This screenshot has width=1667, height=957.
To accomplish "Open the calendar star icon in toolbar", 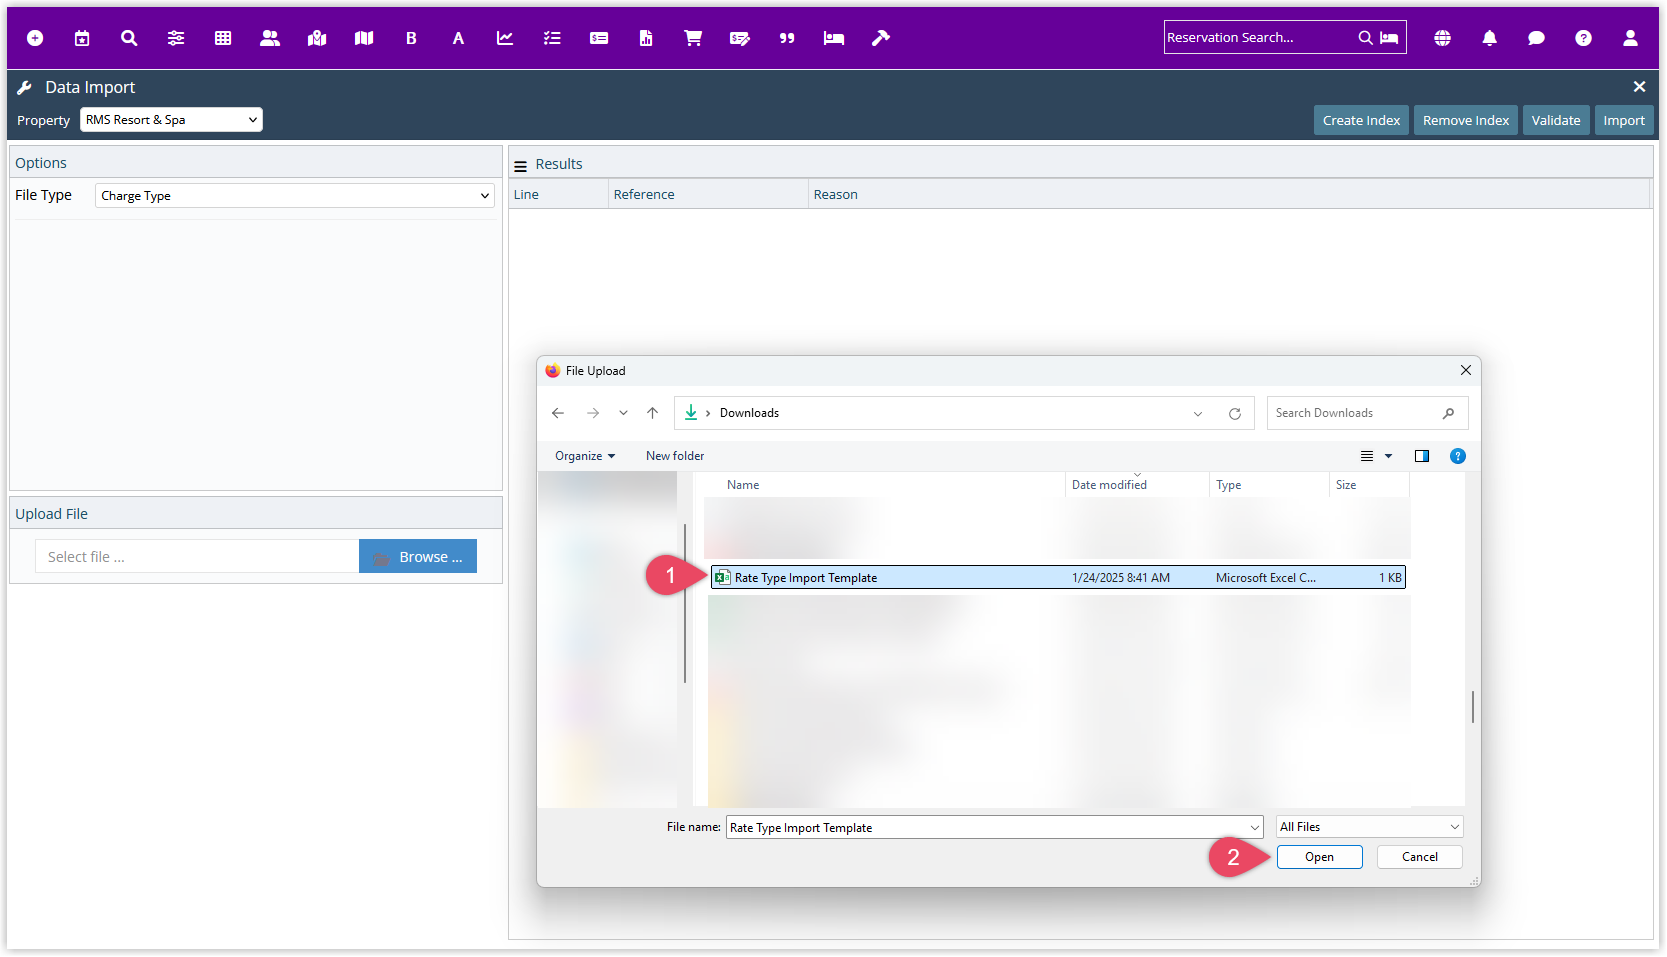I will click(x=82, y=38).
